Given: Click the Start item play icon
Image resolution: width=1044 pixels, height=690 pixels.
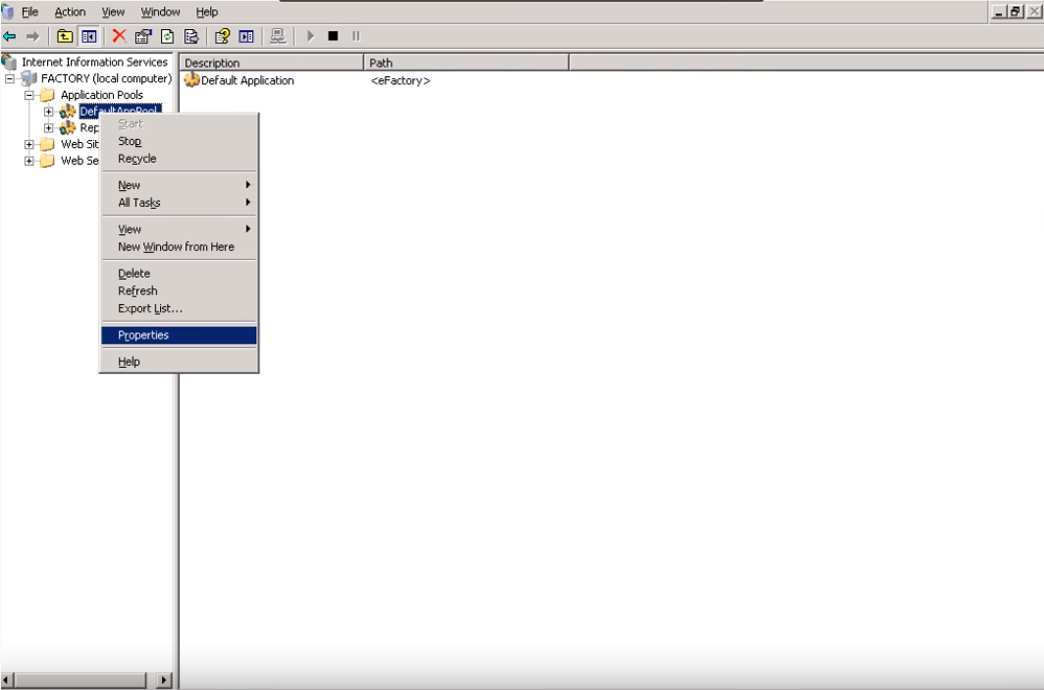Looking at the screenshot, I should (310, 36).
